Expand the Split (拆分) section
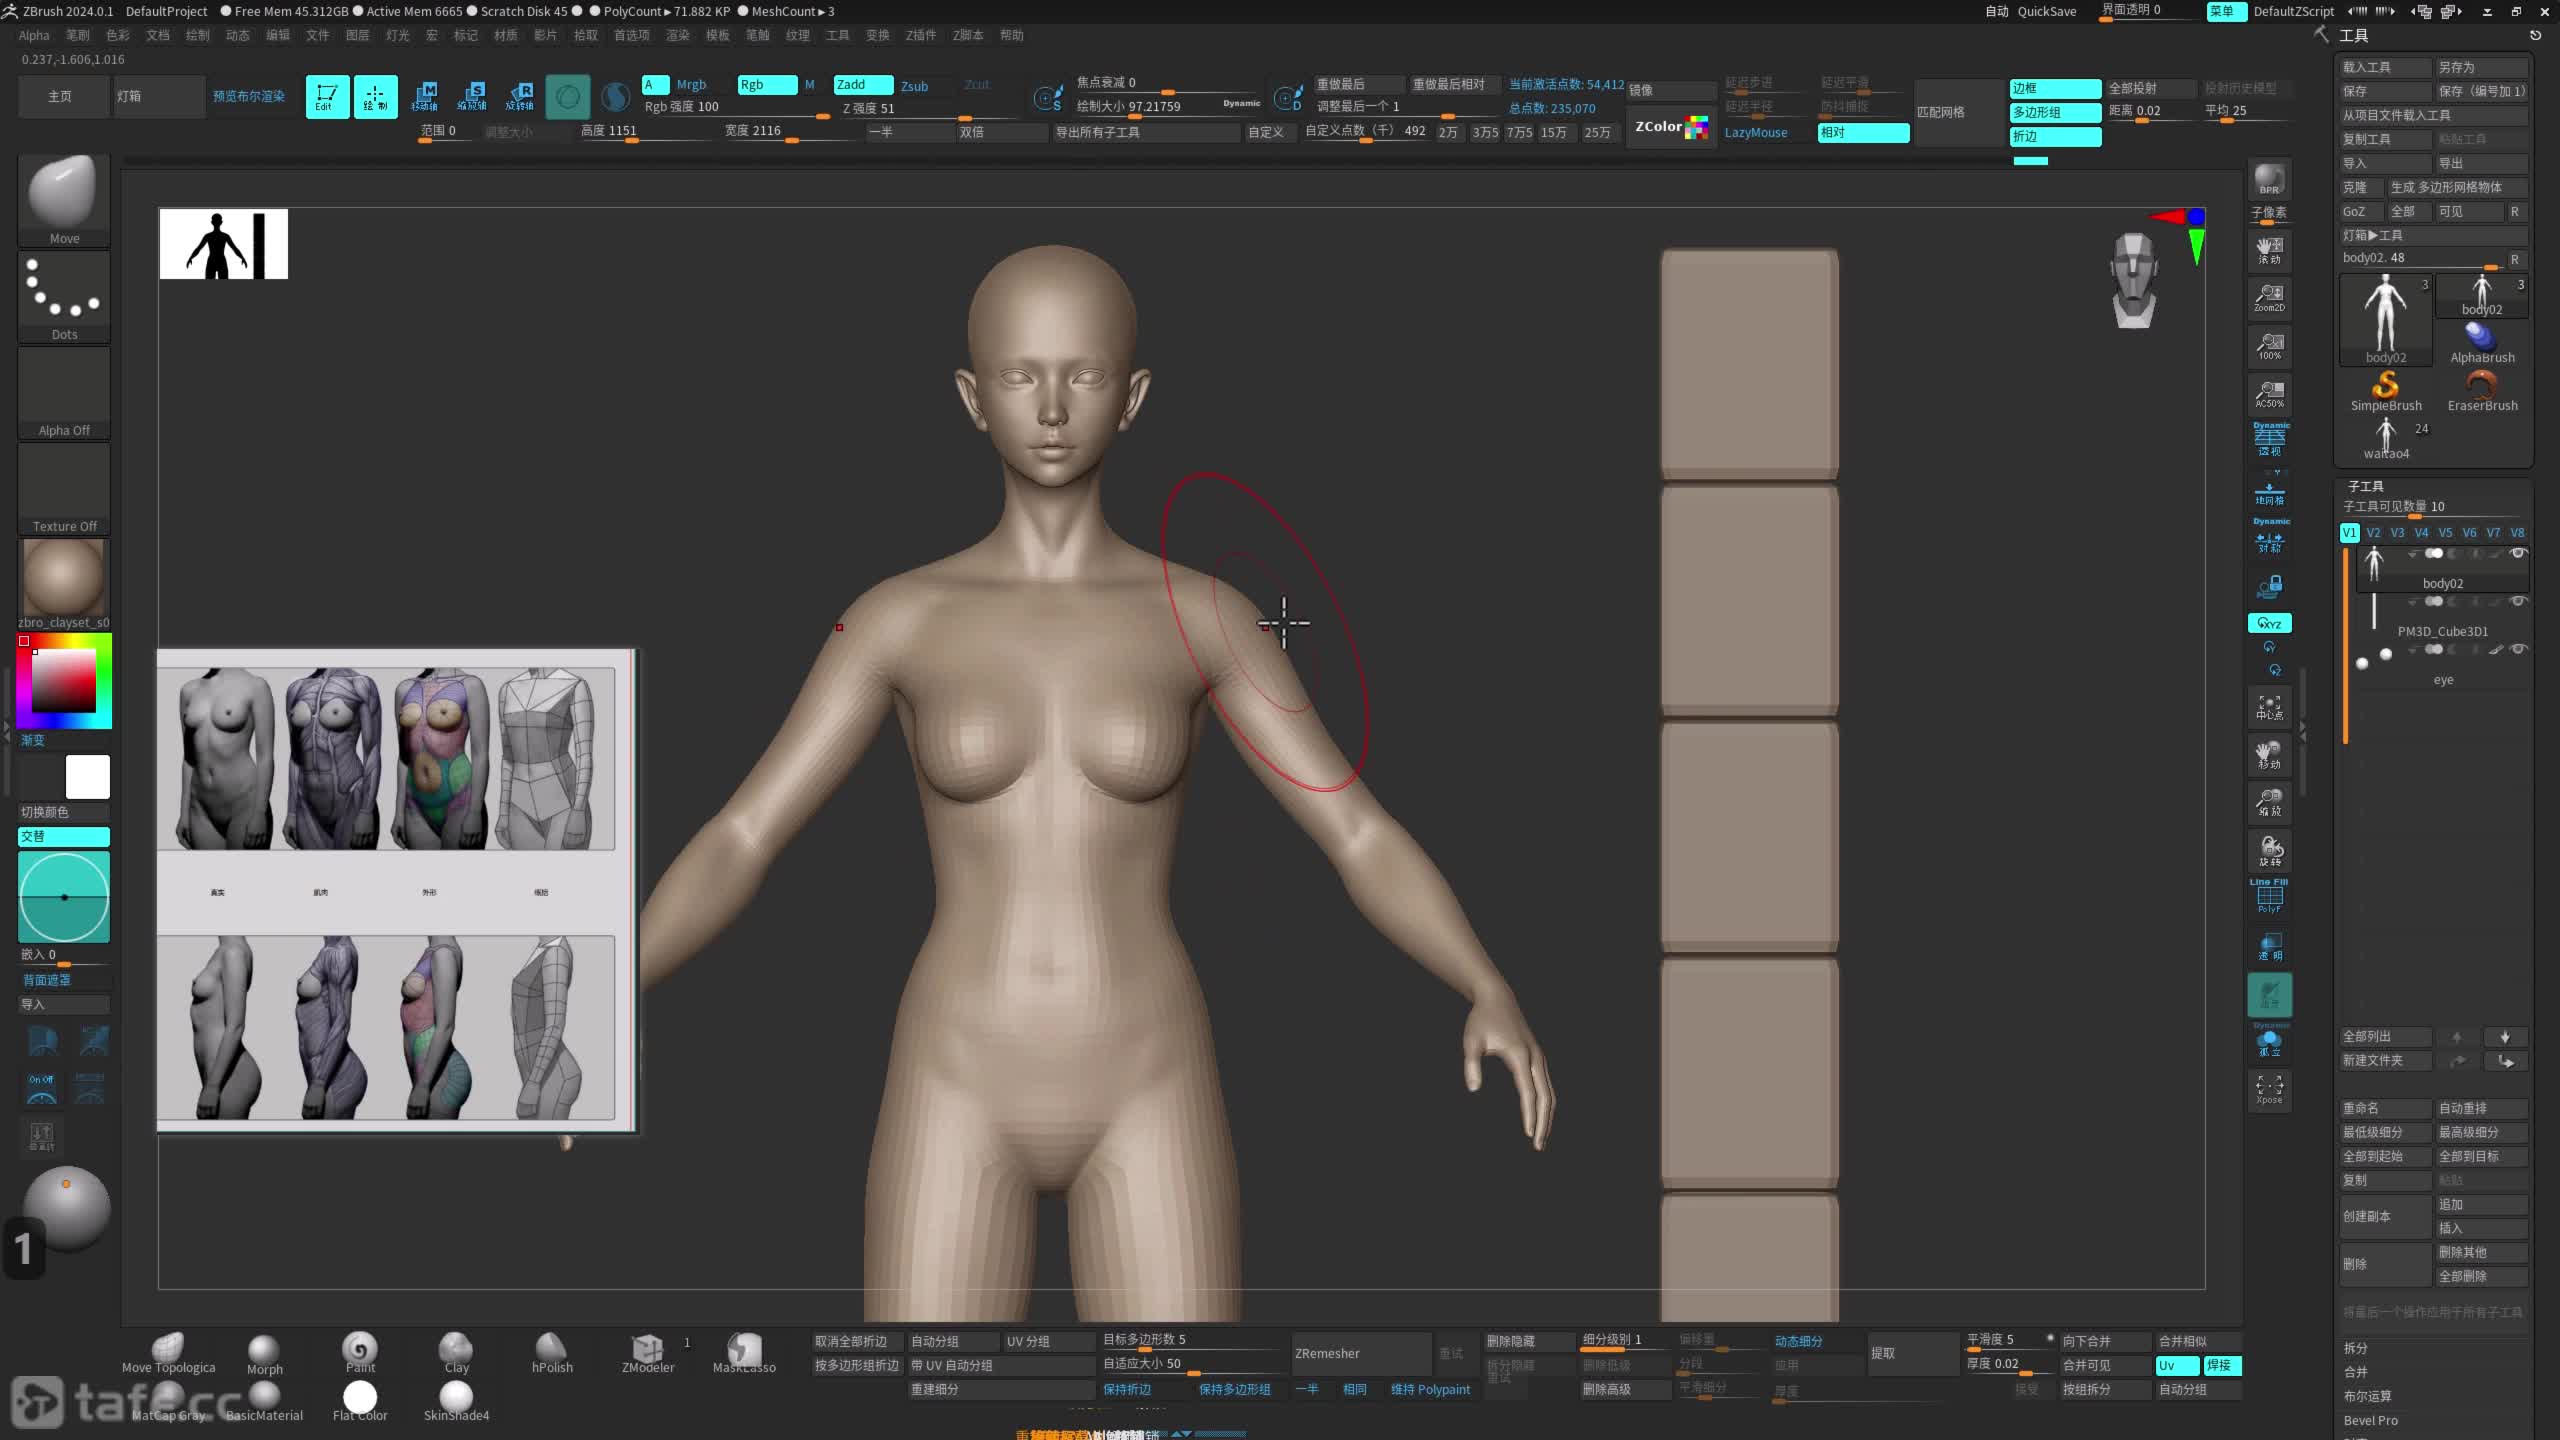The image size is (2560, 1440). (2356, 1348)
